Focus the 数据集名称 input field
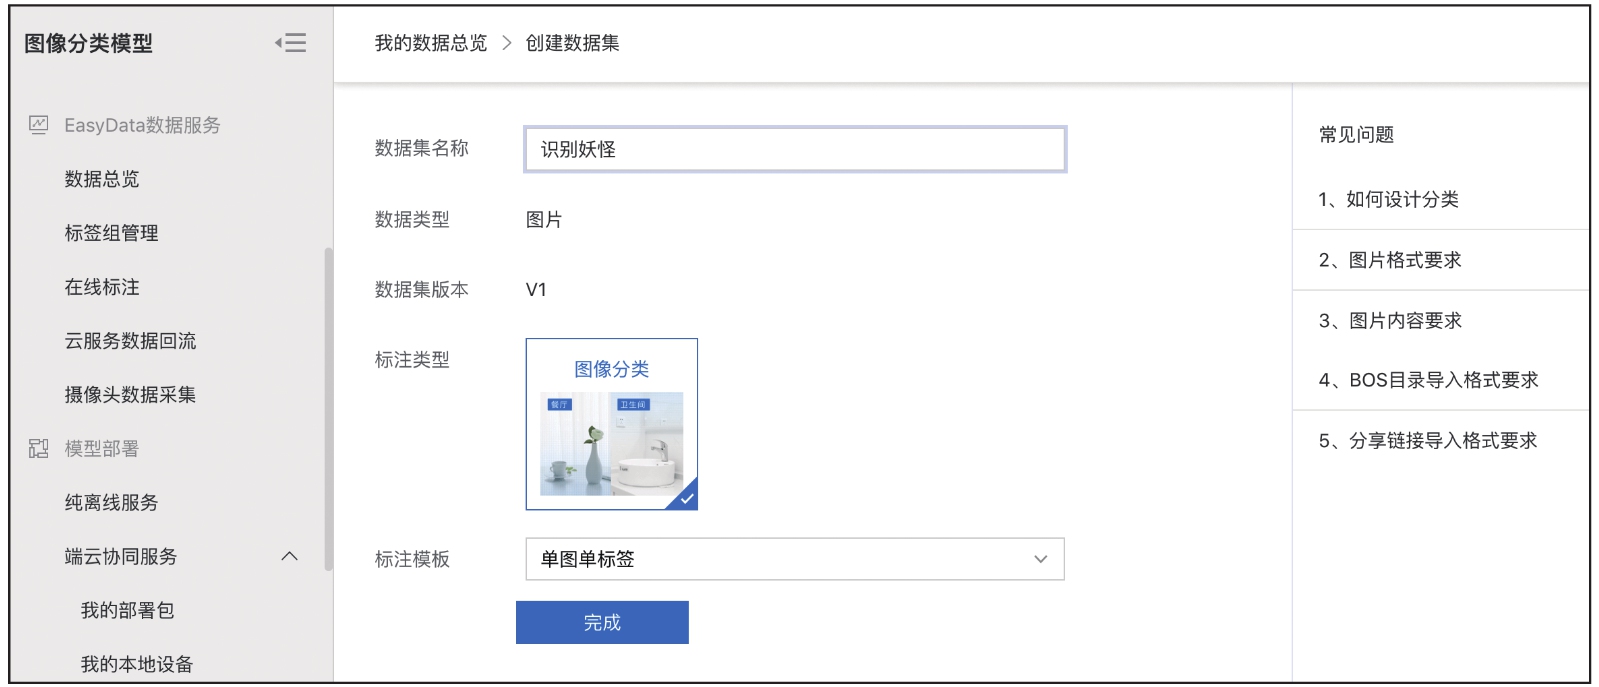The width and height of the screenshot is (1599, 687). (795, 149)
